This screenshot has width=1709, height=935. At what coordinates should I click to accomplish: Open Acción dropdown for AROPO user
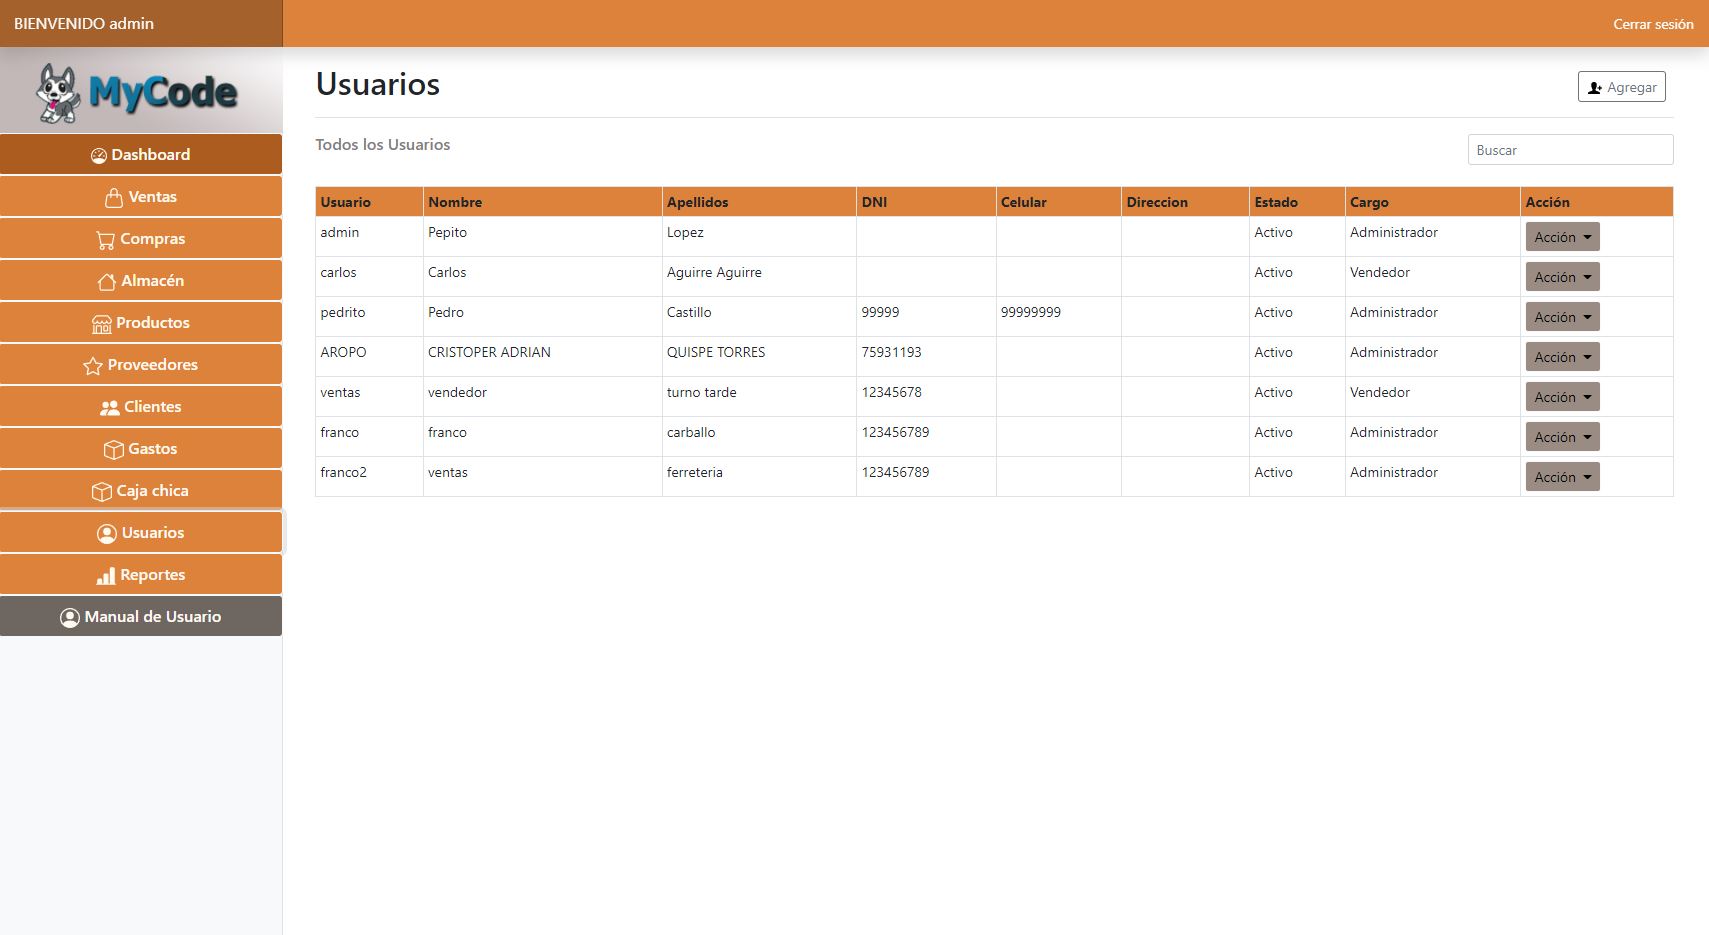1562,357
